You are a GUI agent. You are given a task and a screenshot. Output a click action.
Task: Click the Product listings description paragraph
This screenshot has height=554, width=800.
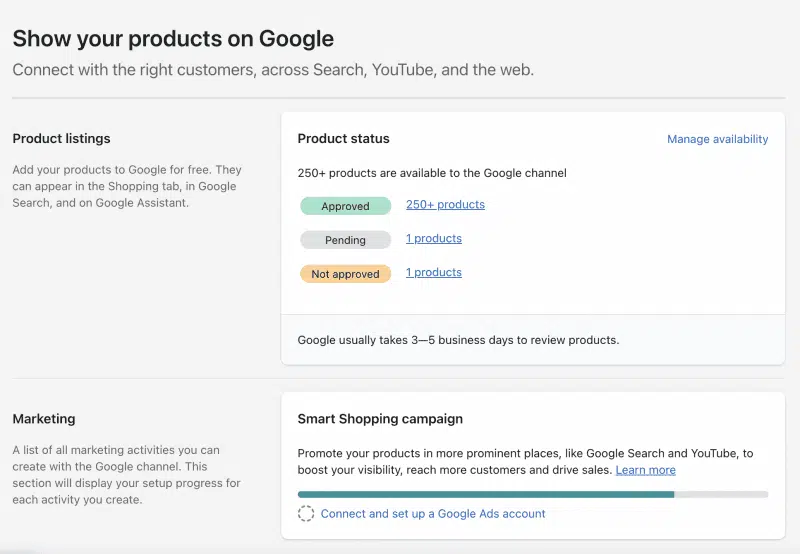click(127, 187)
